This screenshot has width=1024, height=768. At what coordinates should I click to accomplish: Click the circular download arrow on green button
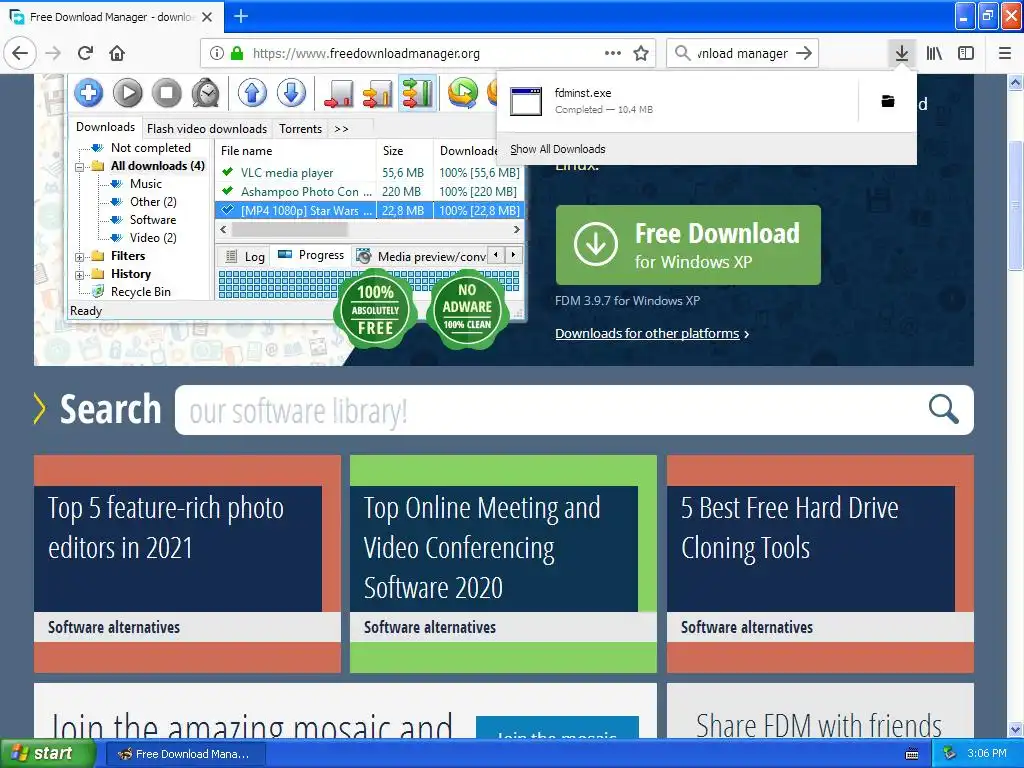point(596,244)
